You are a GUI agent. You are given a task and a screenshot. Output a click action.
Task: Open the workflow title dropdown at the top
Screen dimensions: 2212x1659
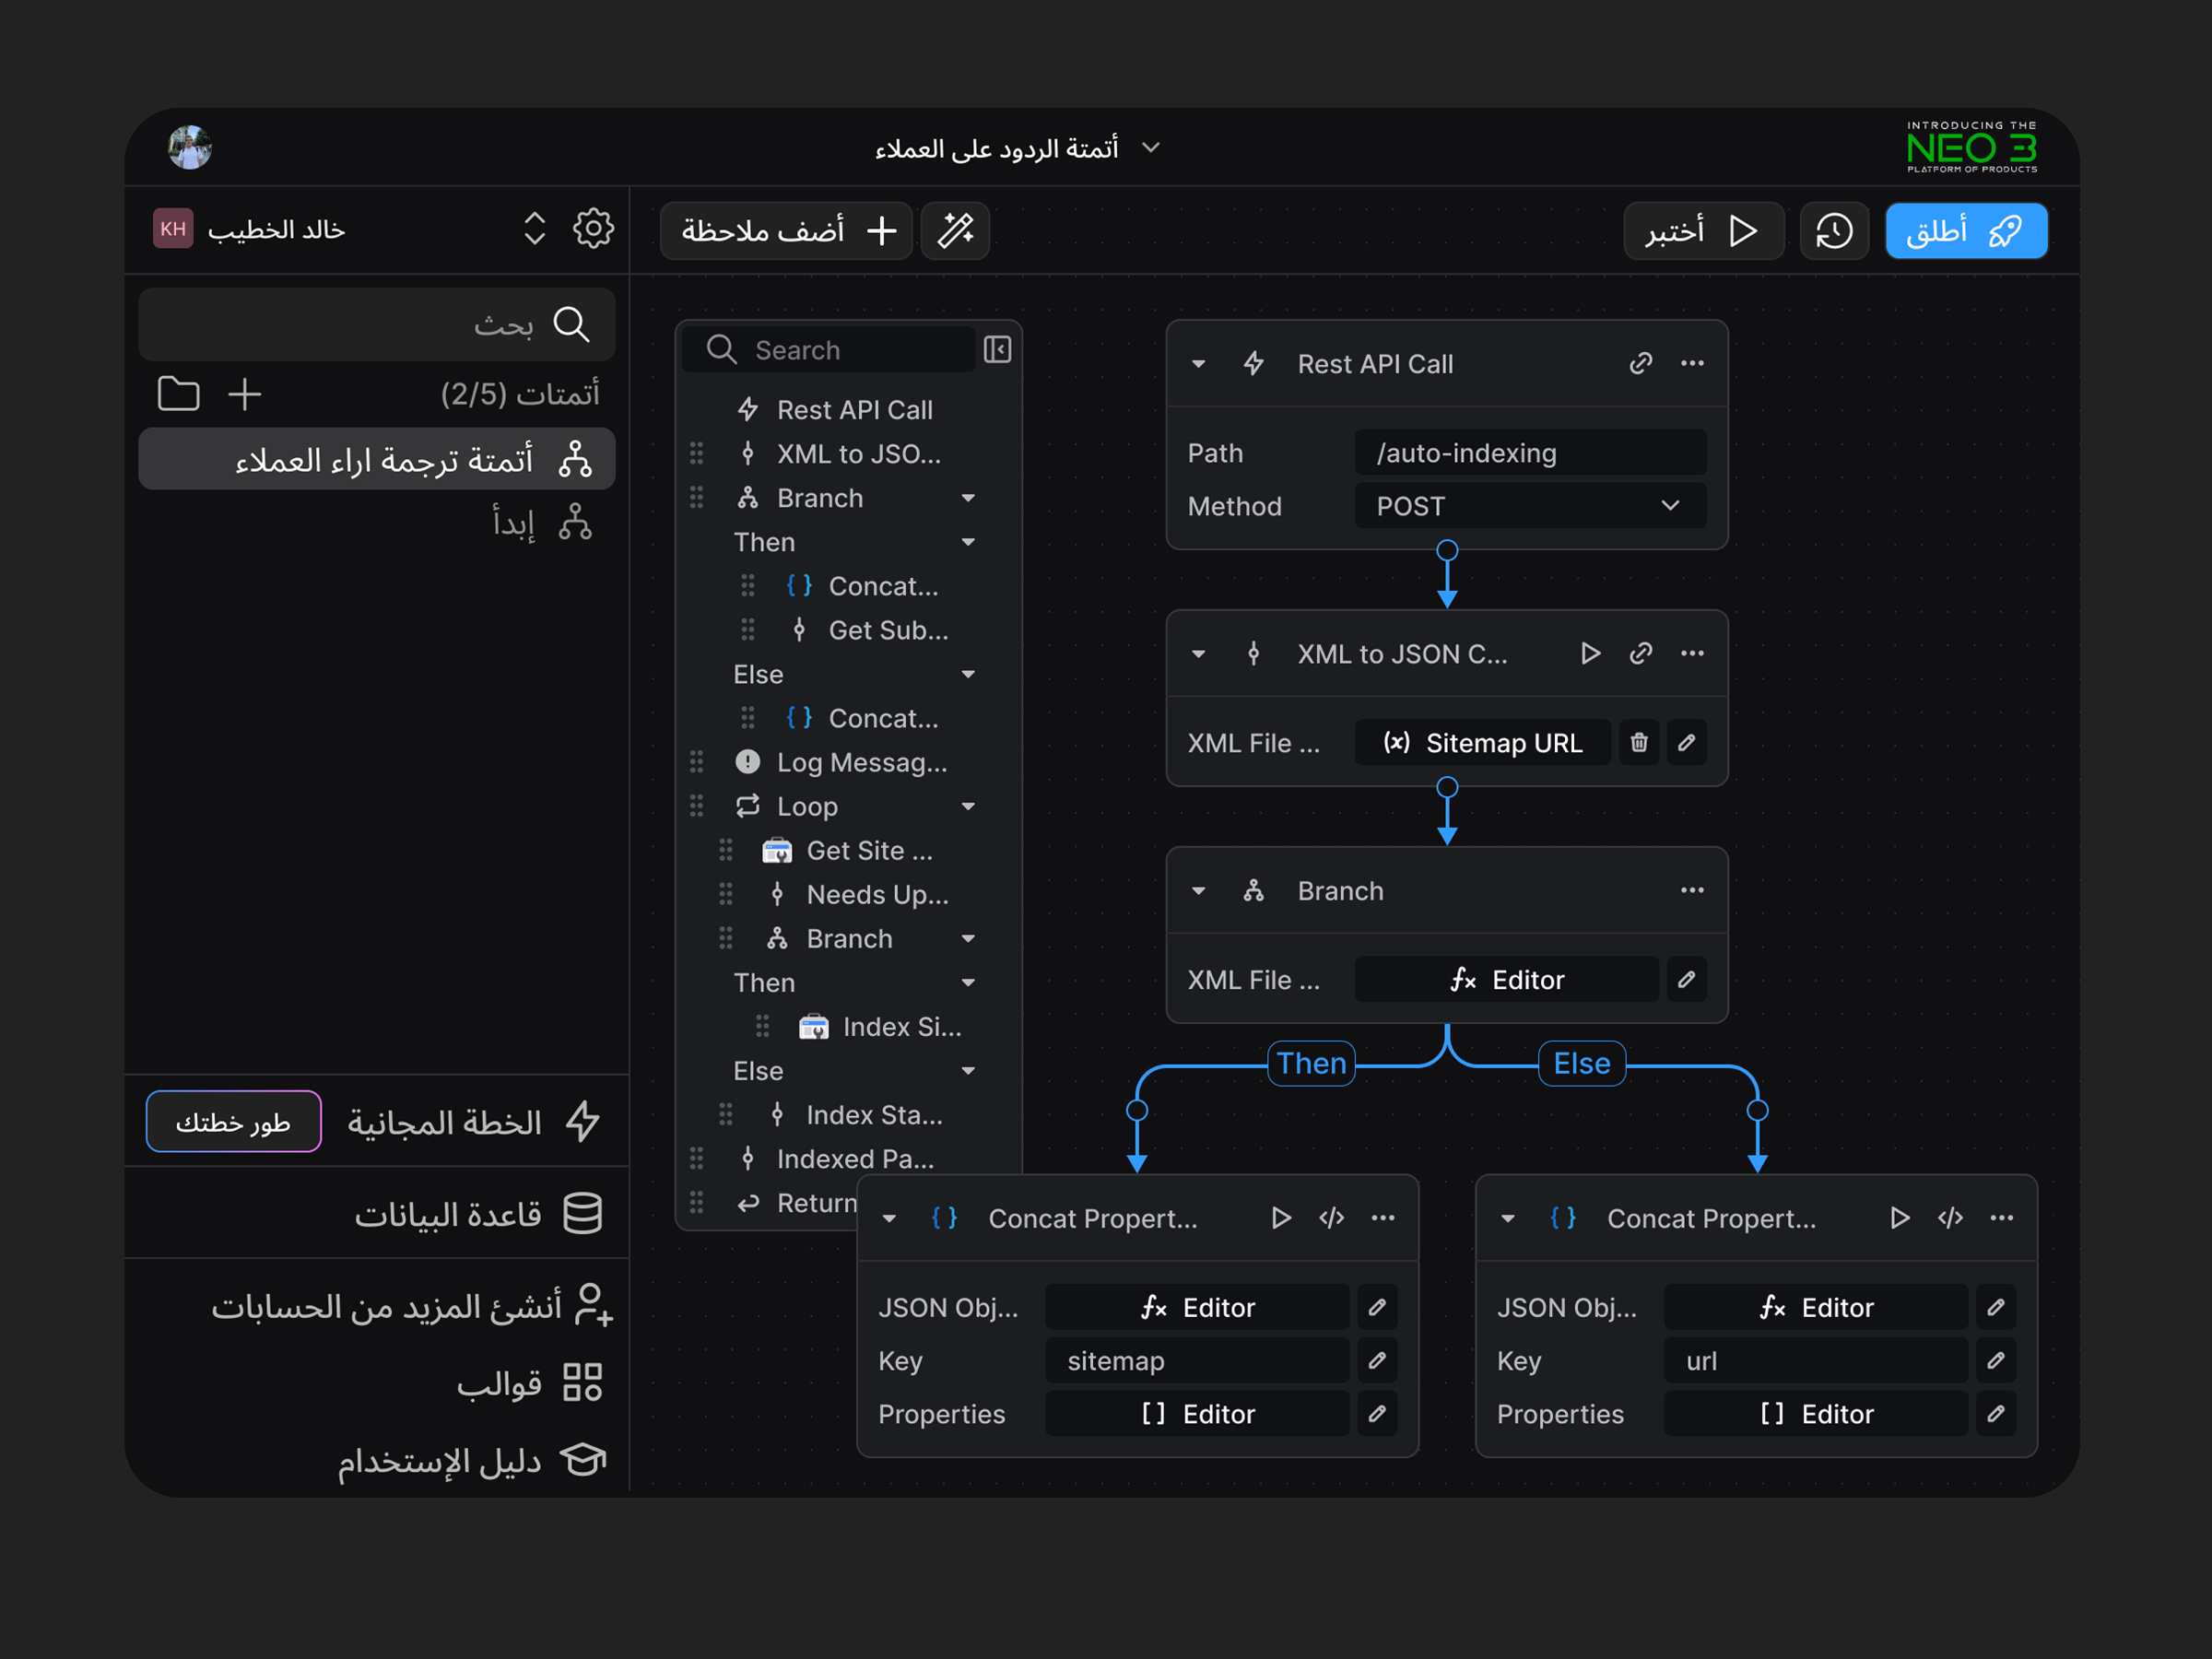pos(1150,147)
